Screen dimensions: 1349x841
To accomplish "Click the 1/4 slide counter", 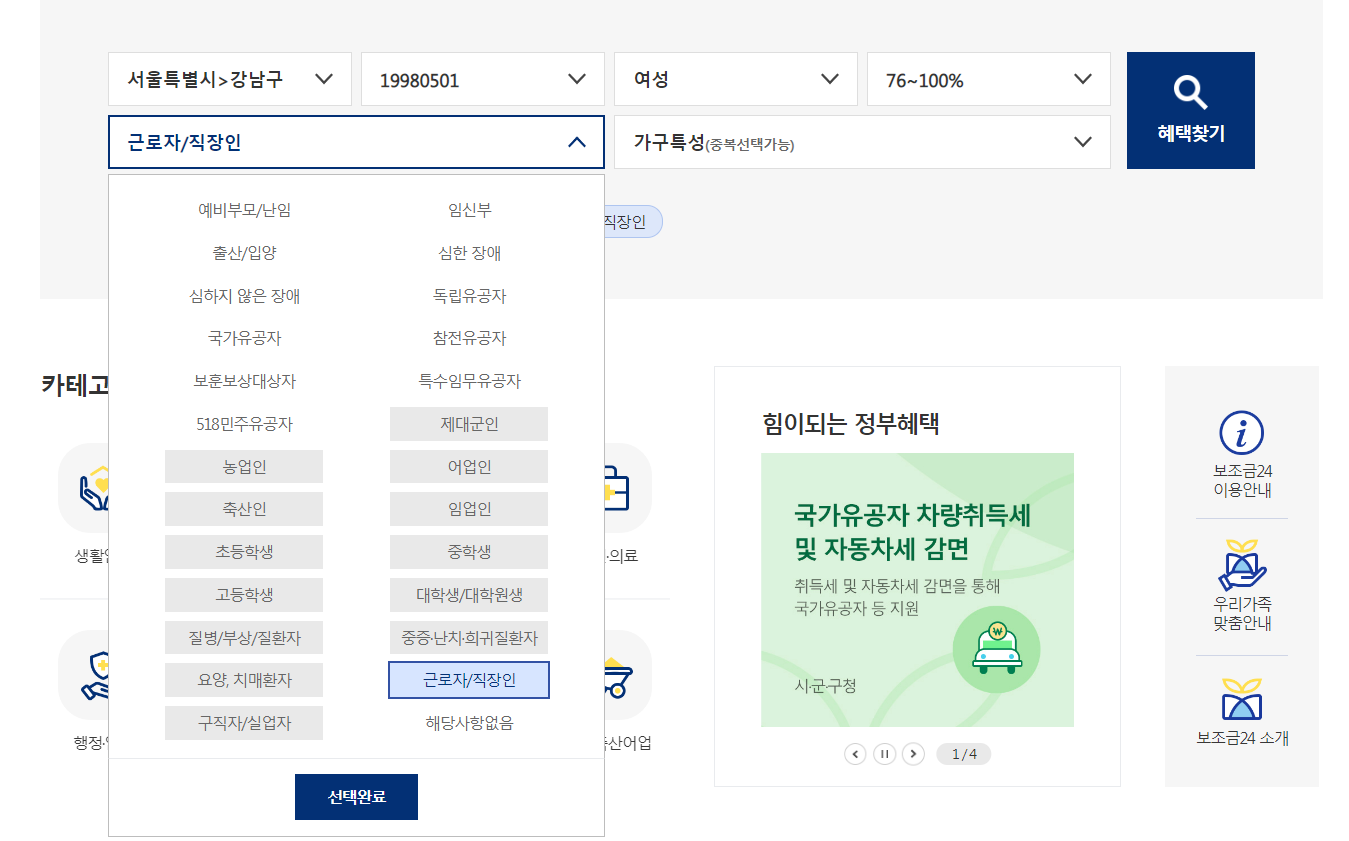I will click(964, 754).
